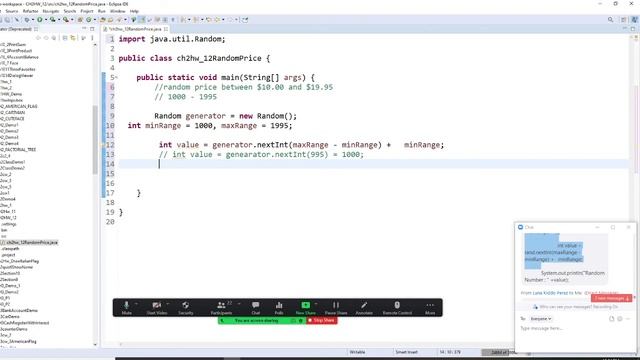
Task: Click the Package Explorer vertical scrollbar thumb
Action: (95, 139)
